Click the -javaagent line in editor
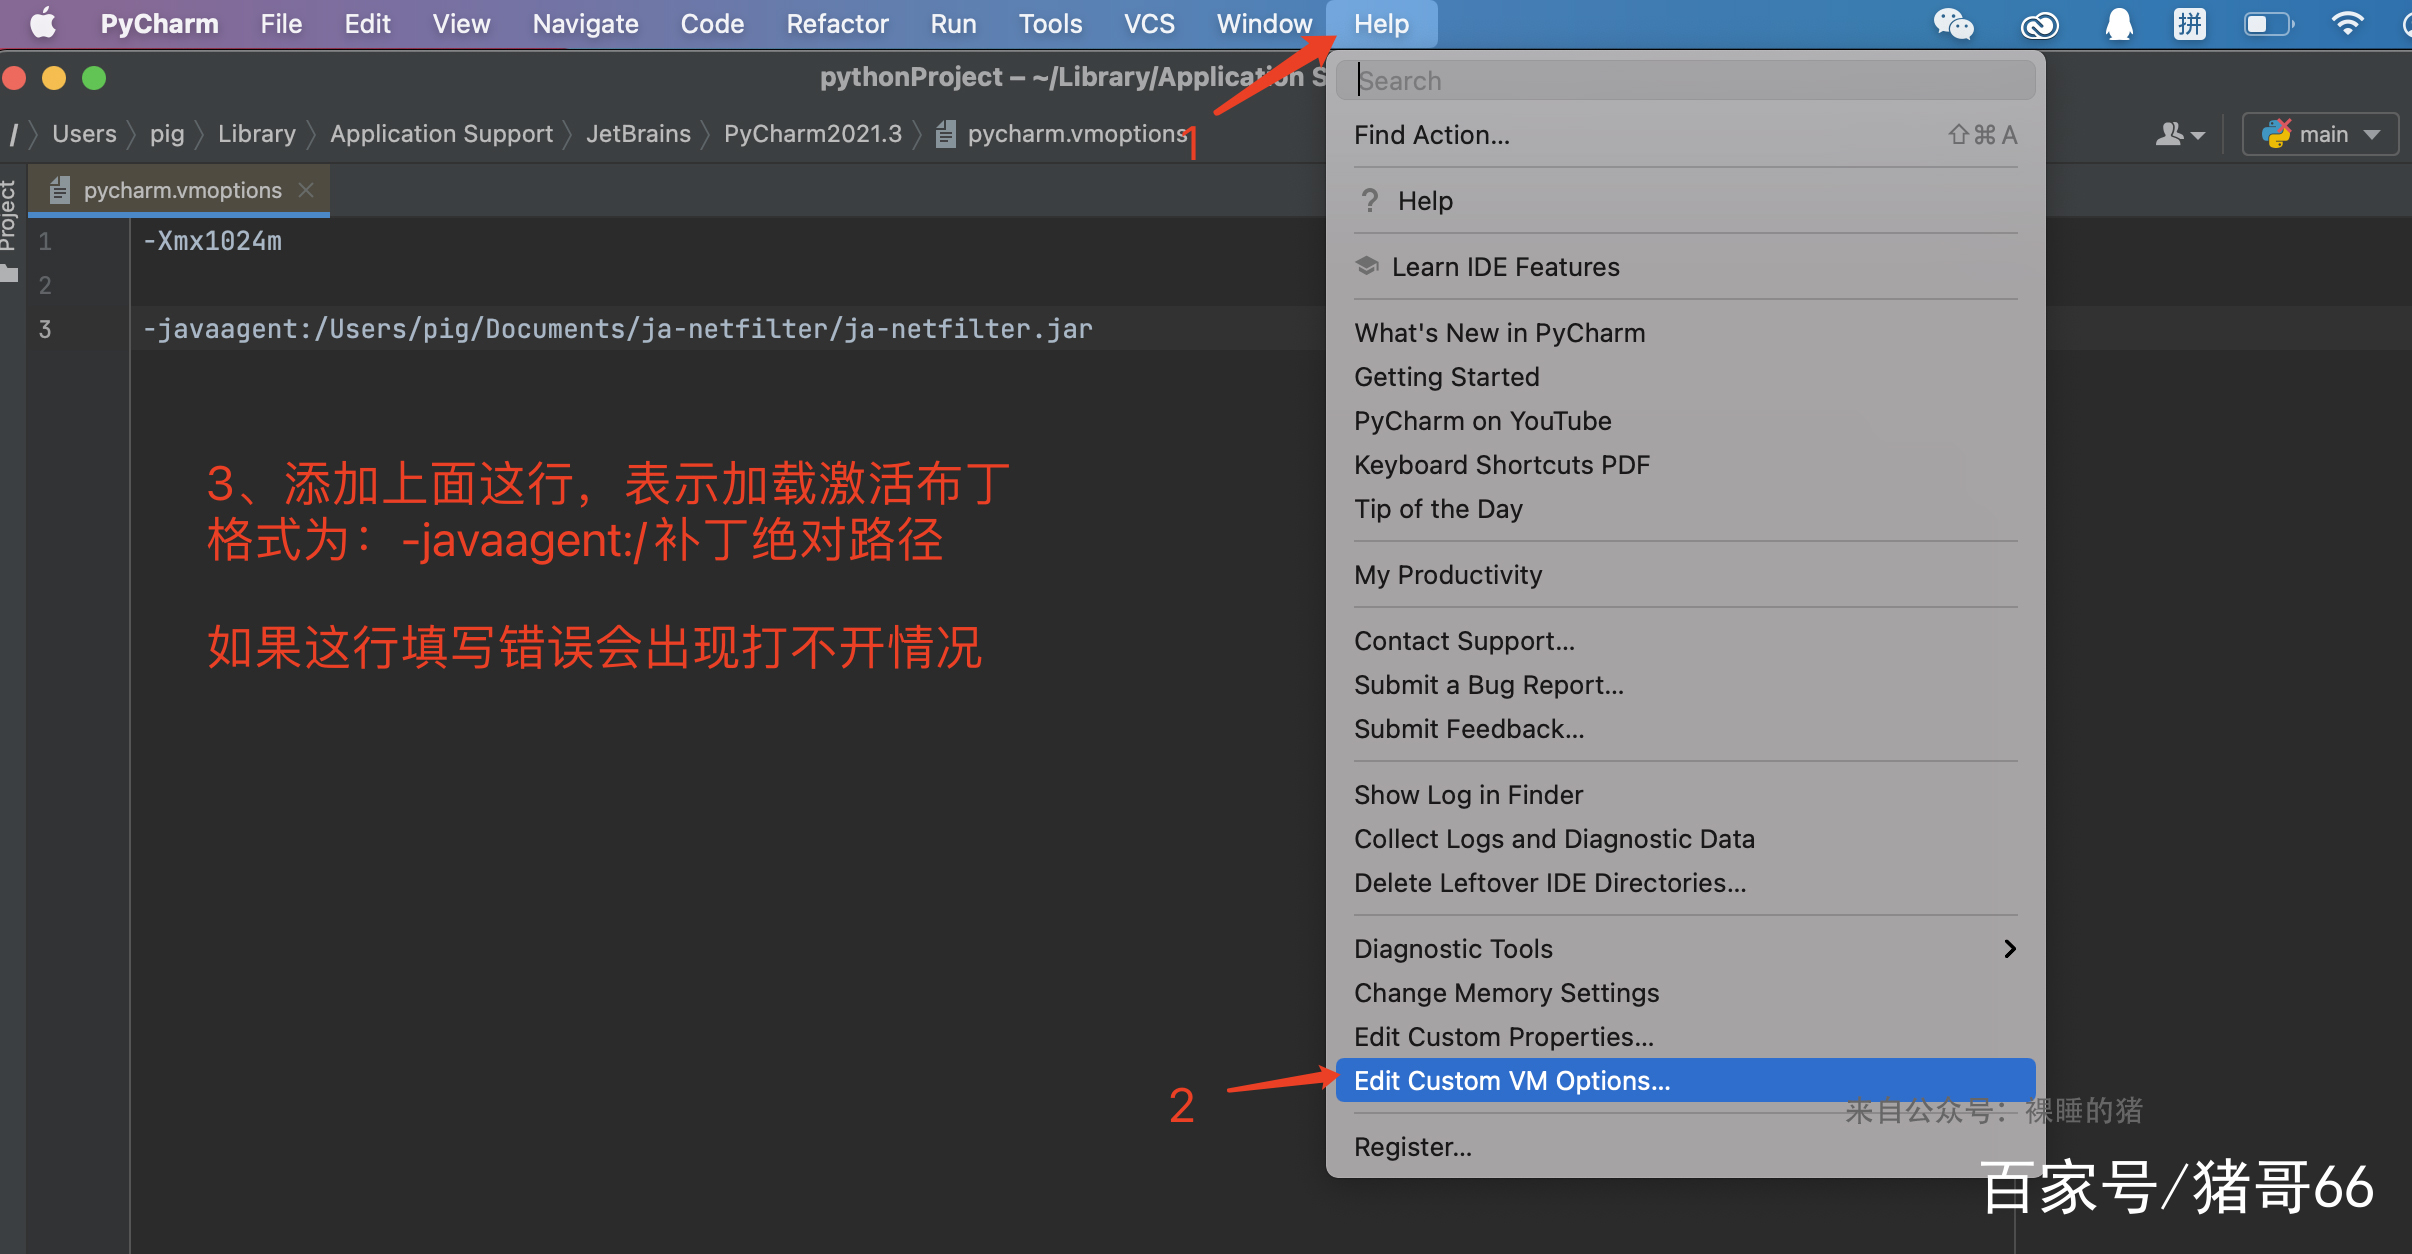 617,329
